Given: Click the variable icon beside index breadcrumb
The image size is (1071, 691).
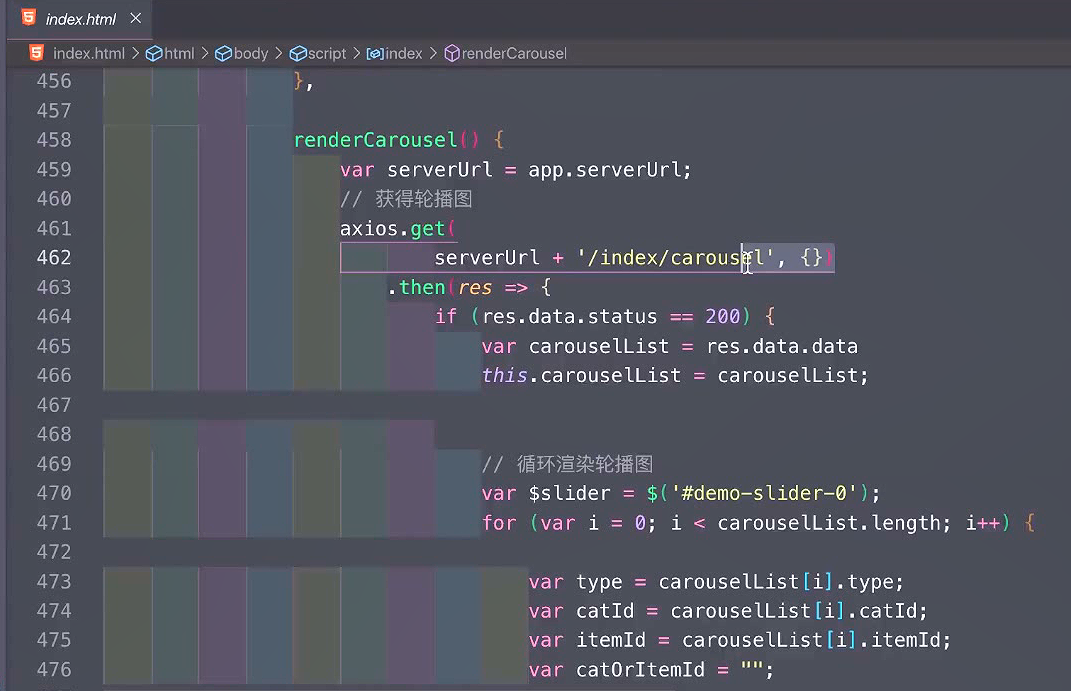Looking at the screenshot, I should click(x=375, y=53).
